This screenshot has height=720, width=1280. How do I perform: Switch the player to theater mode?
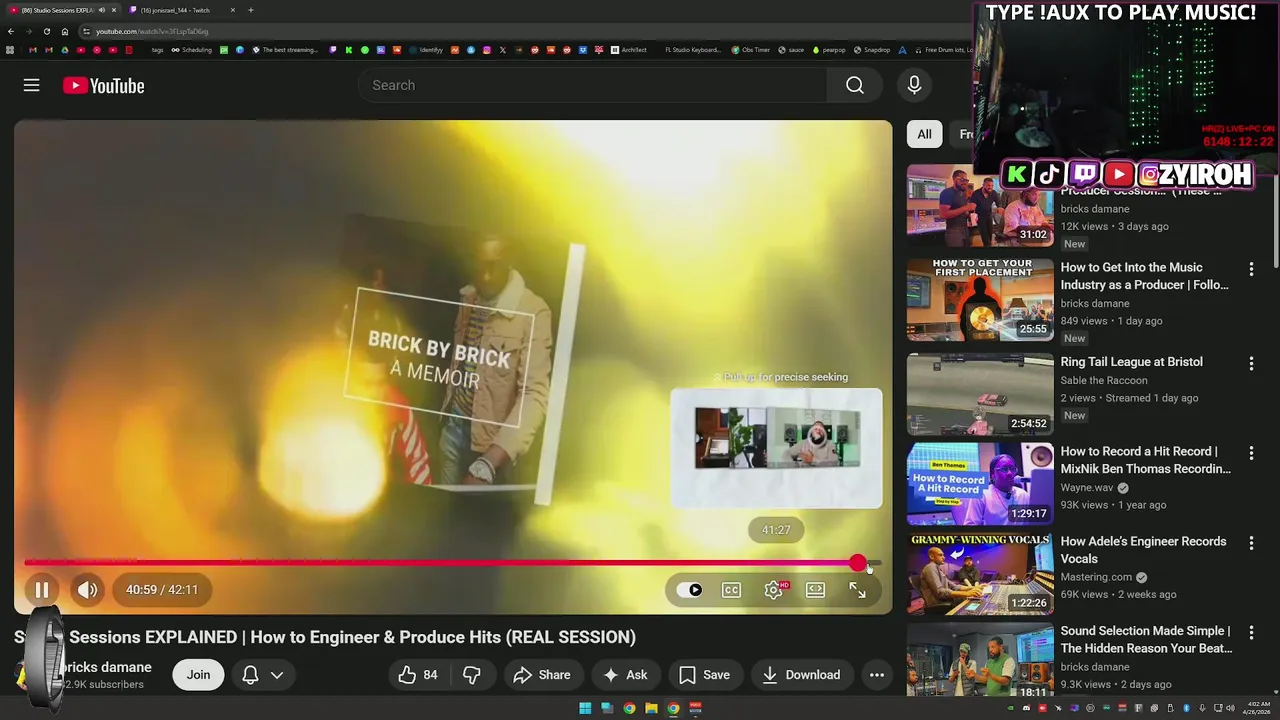[816, 590]
